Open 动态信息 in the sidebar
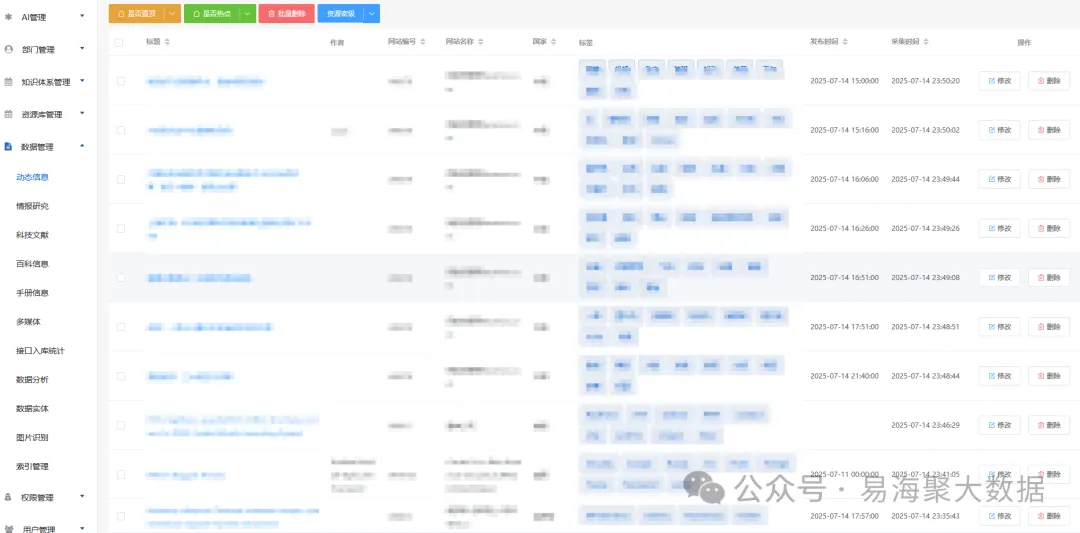 32,177
